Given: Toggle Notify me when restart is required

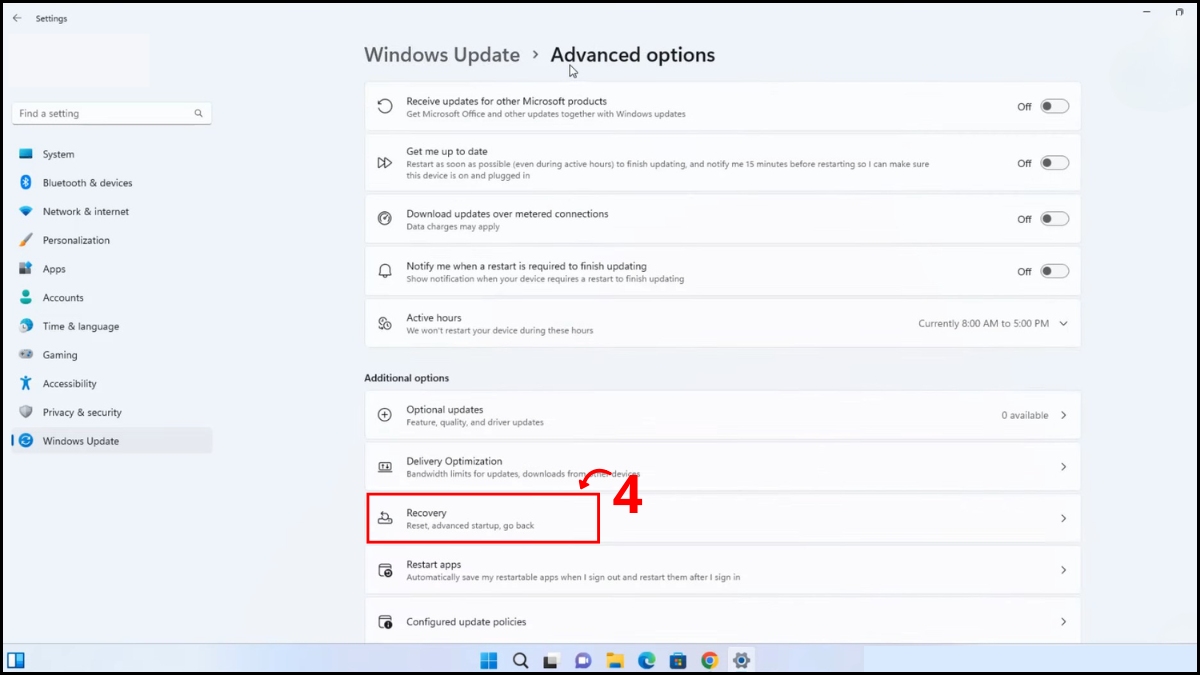Looking at the screenshot, I should 1054,271.
